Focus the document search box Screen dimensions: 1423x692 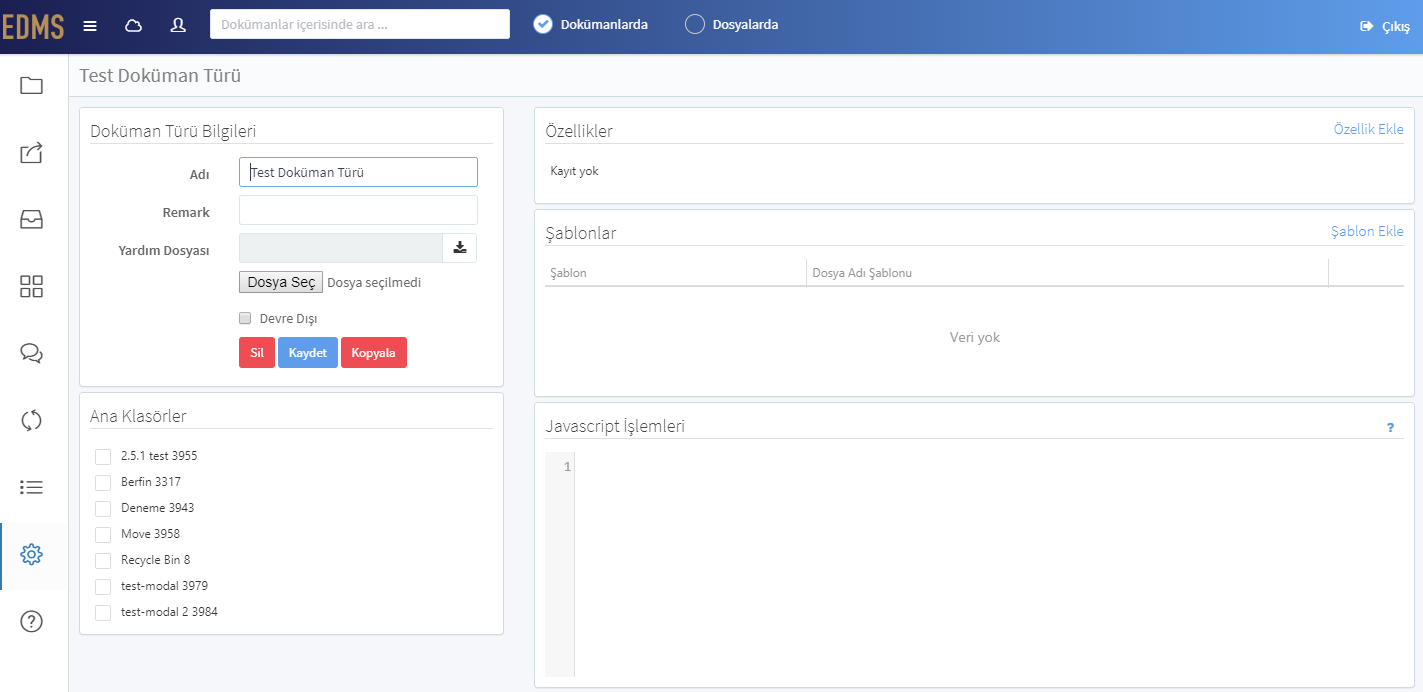(x=360, y=24)
